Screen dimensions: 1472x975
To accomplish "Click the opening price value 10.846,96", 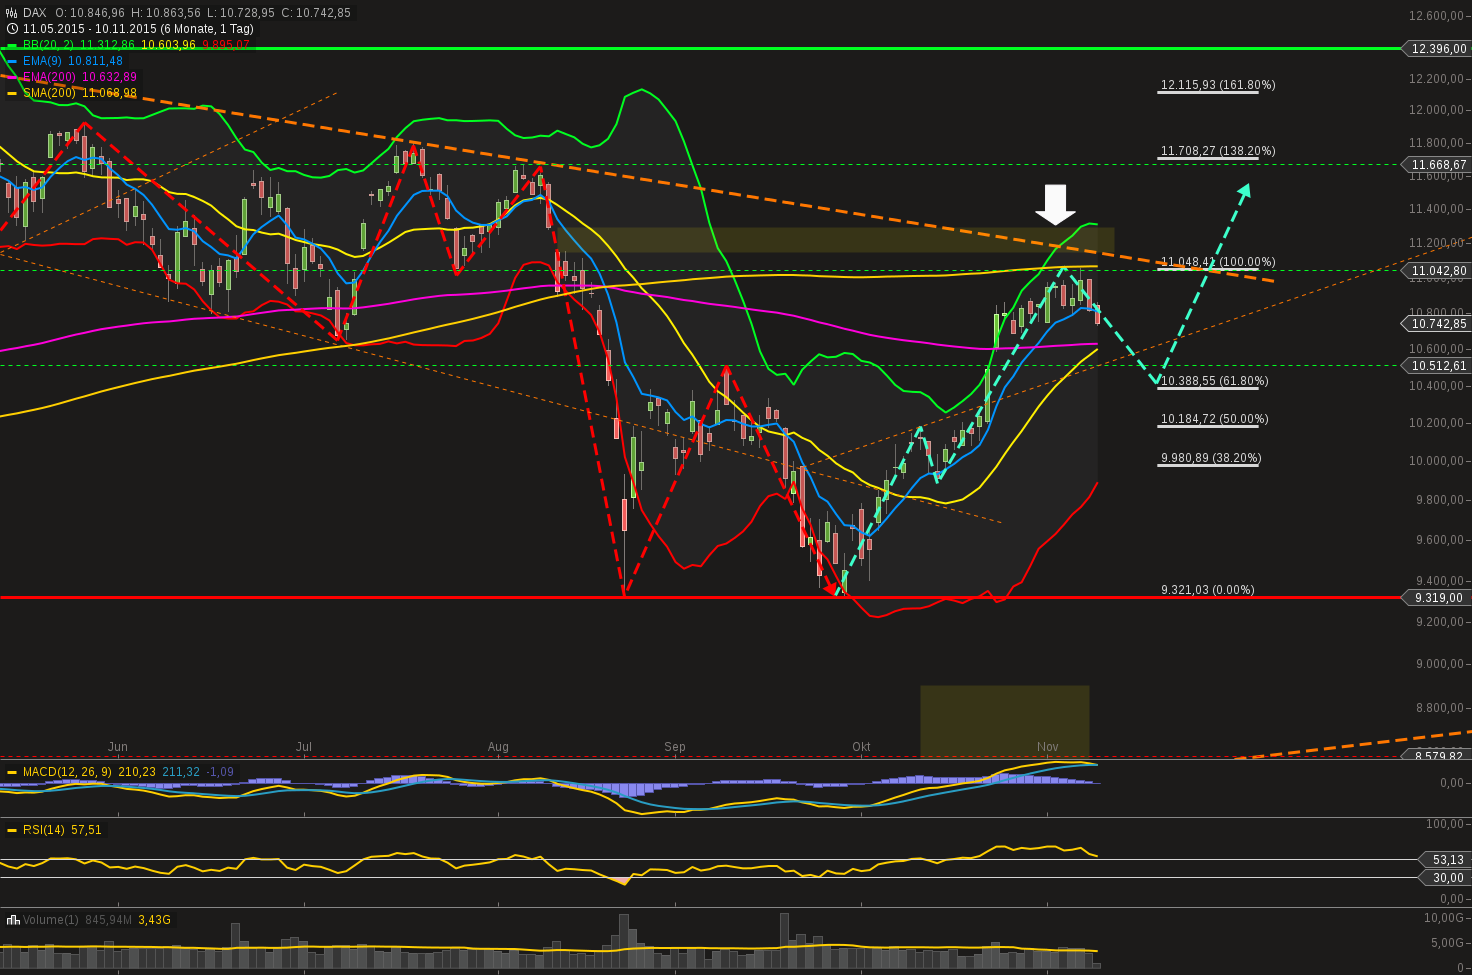I will (97, 13).
